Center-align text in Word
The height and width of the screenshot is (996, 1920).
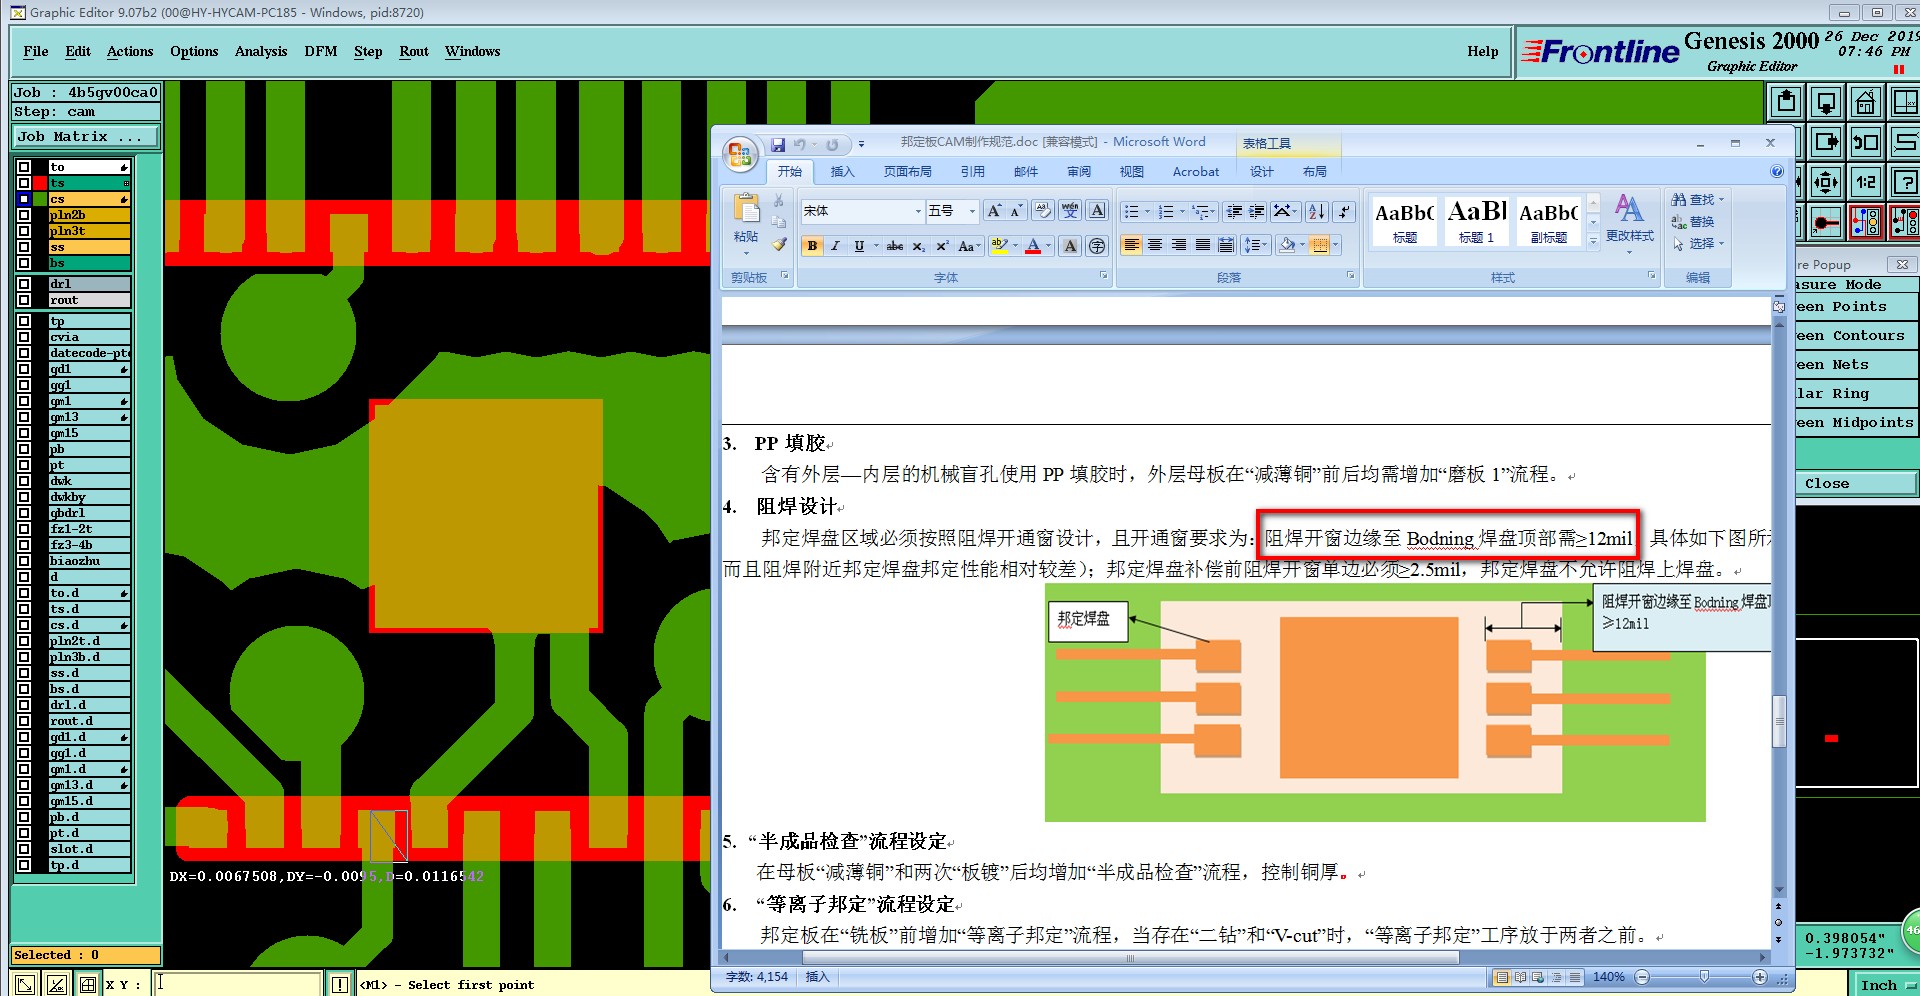point(1155,245)
